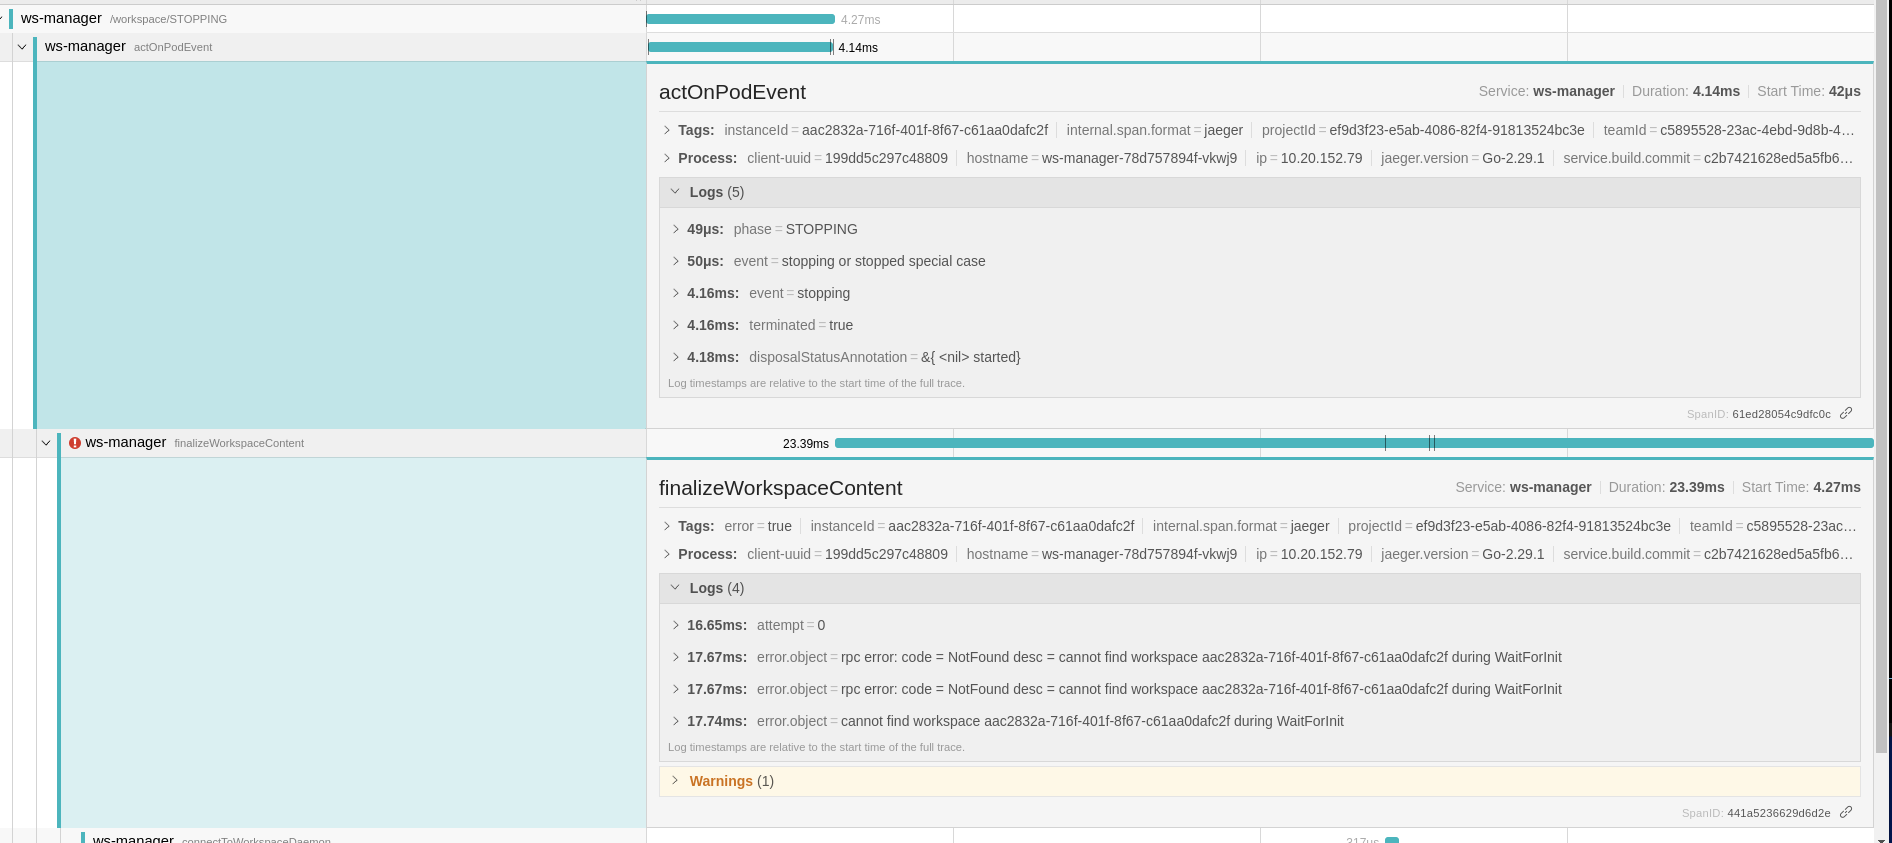Copy link icon for finalizeWorkspaceContent SpanID
This screenshot has width=1892, height=843.
[x=1846, y=812]
